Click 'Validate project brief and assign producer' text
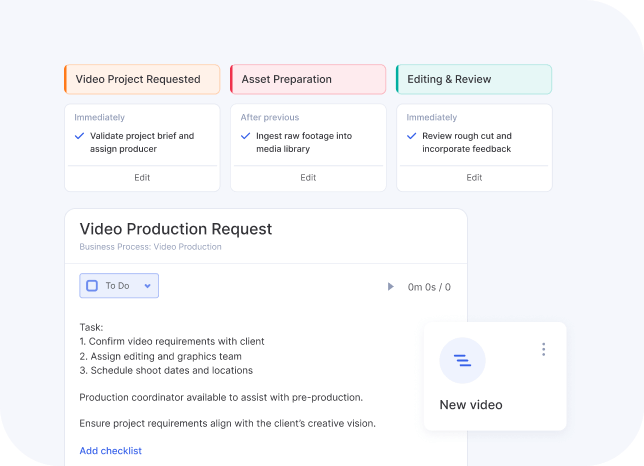This screenshot has width=644, height=466. (142, 142)
